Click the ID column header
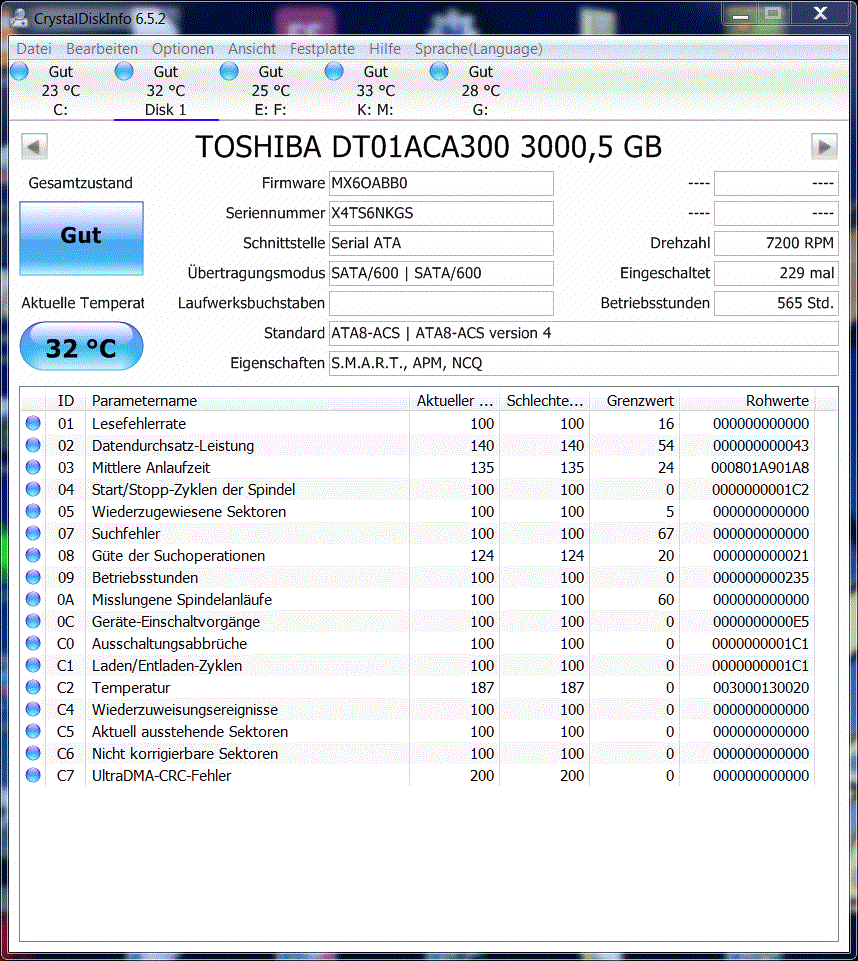The image size is (858, 961). 66,401
